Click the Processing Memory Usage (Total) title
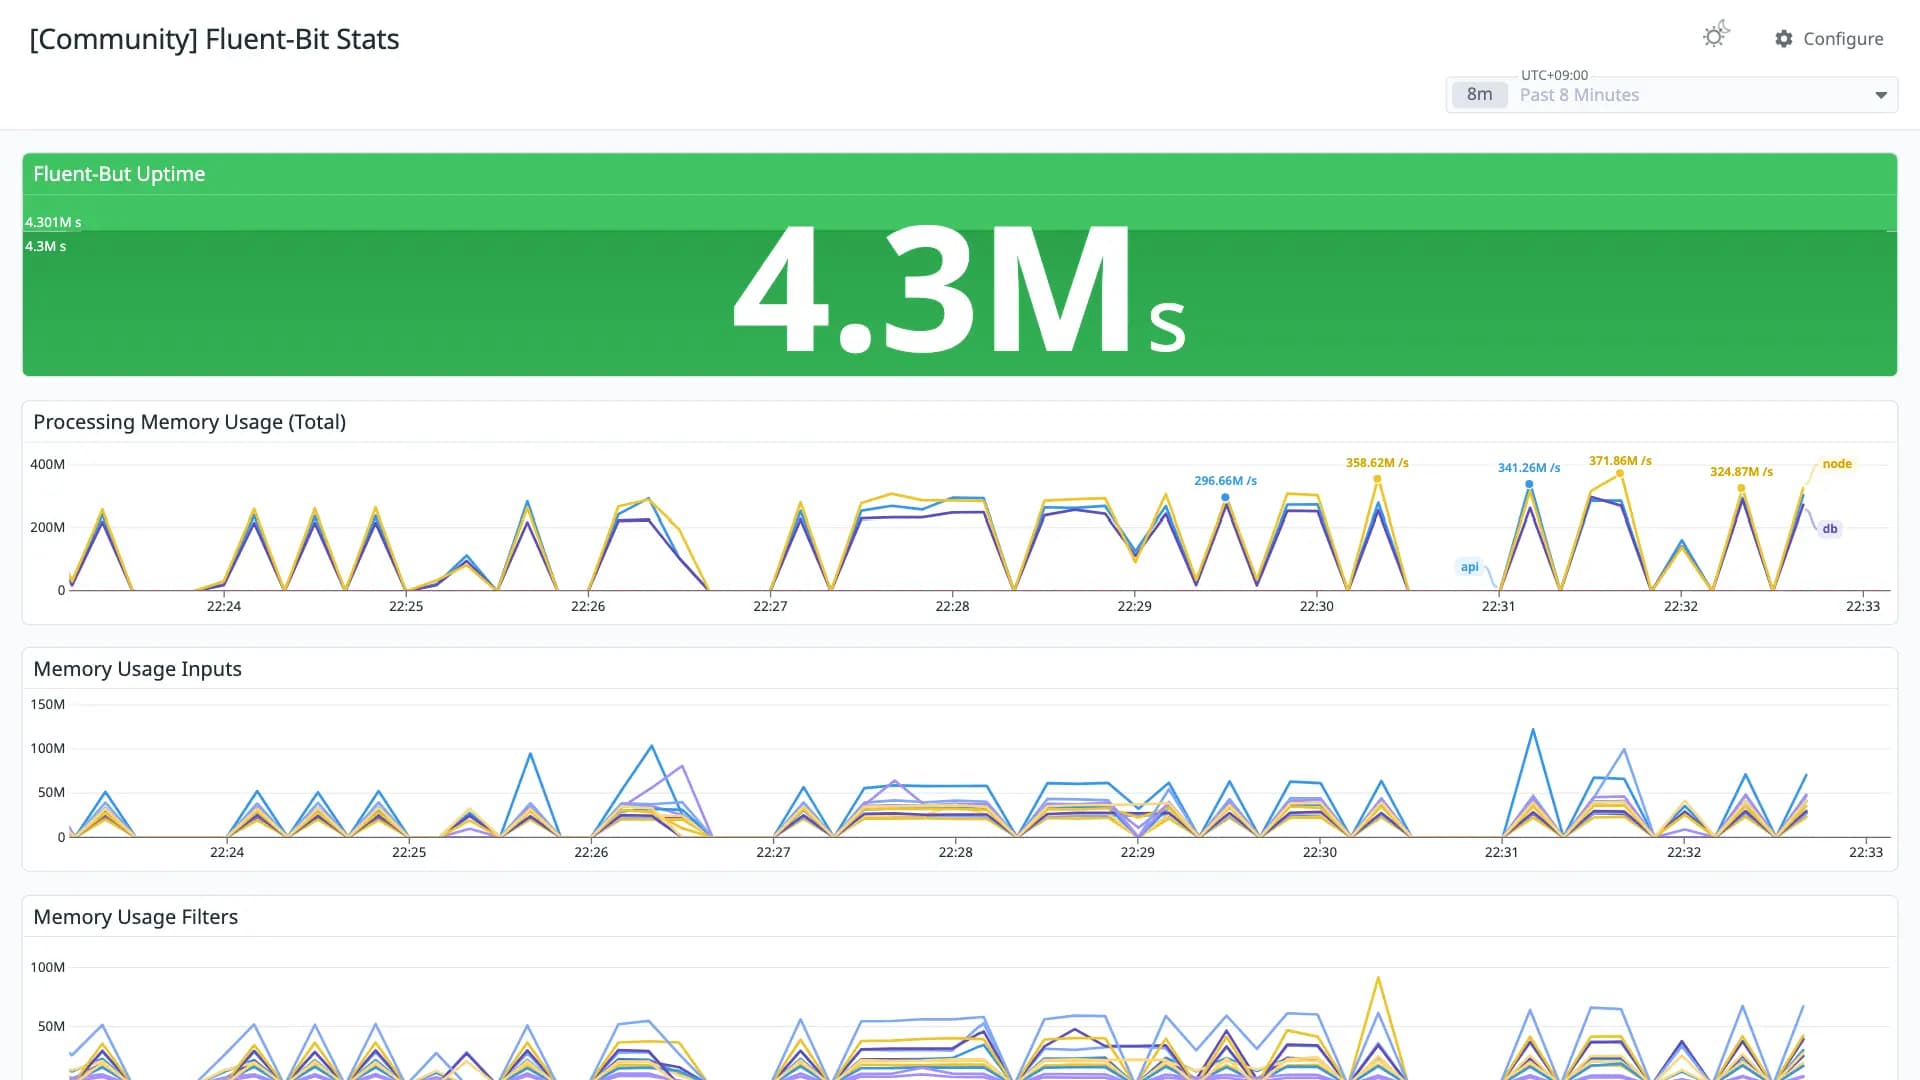This screenshot has height=1080, width=1920. pyautogui.click(x=189, y=421)
